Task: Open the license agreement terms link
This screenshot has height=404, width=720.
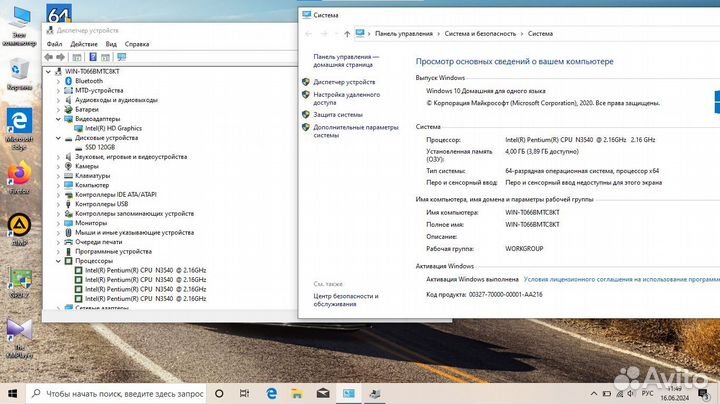Action: click(x=622, y=279)
